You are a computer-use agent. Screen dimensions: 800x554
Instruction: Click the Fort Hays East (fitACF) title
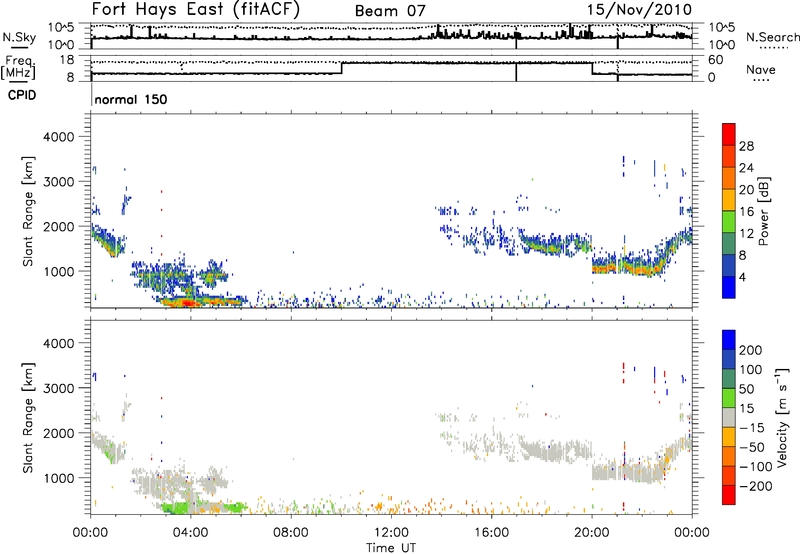pos(195,10)
